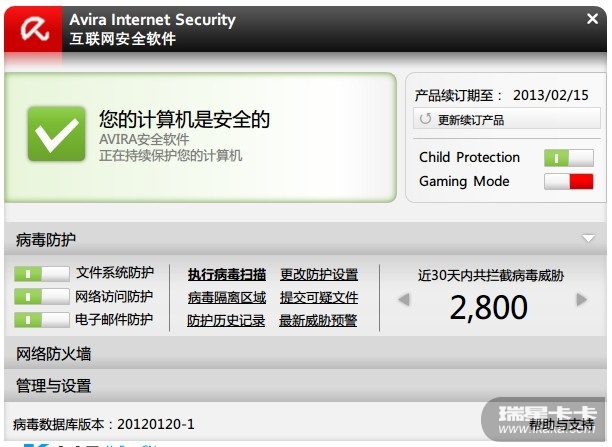Collapse 病毒防护 section arrow
The image size is (612, 447).
(589, 239)
